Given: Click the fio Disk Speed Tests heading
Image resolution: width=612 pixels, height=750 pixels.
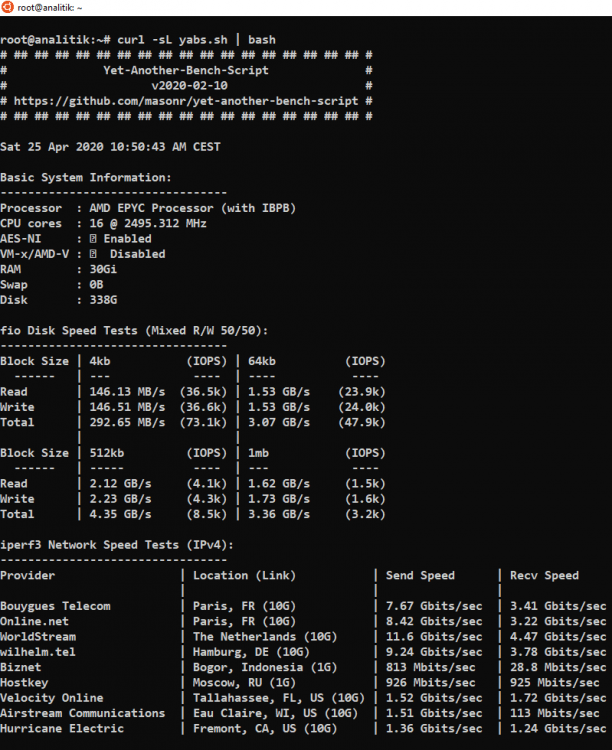Looking at the screenshot, I should [x=134, y=330].
